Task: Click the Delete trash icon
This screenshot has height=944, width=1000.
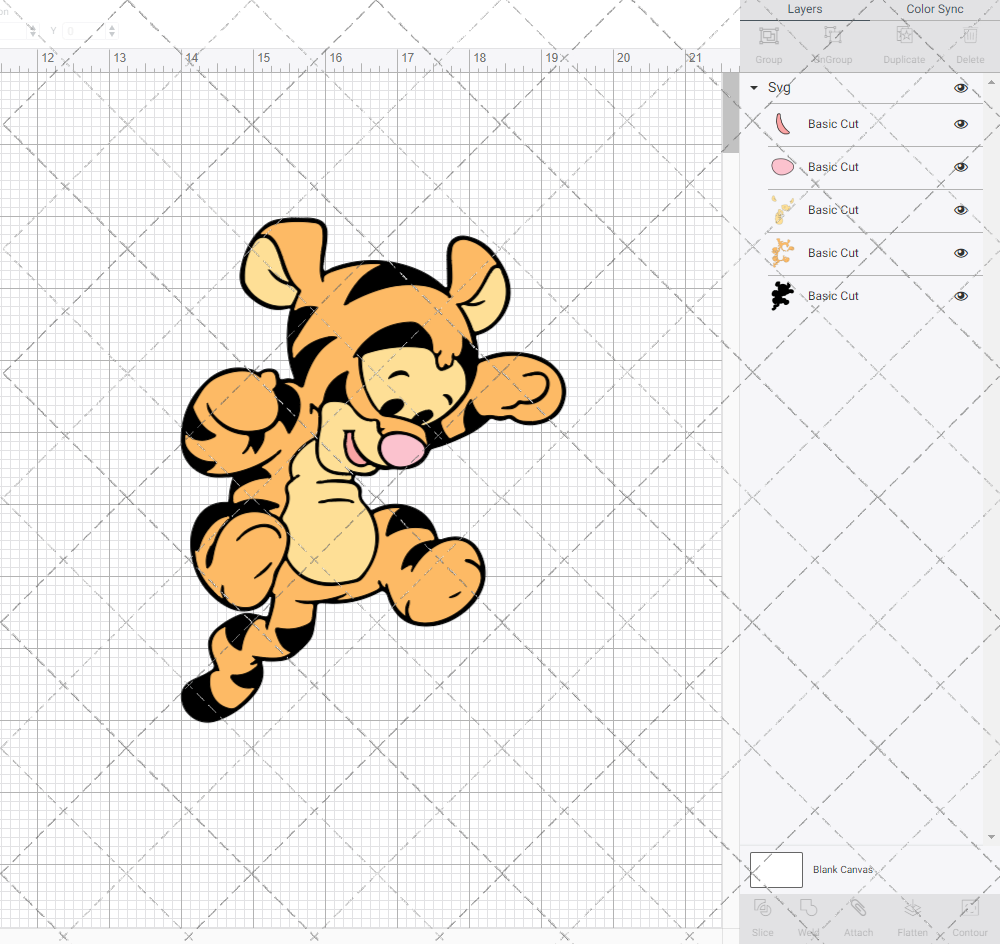Action: coord(970,36)
